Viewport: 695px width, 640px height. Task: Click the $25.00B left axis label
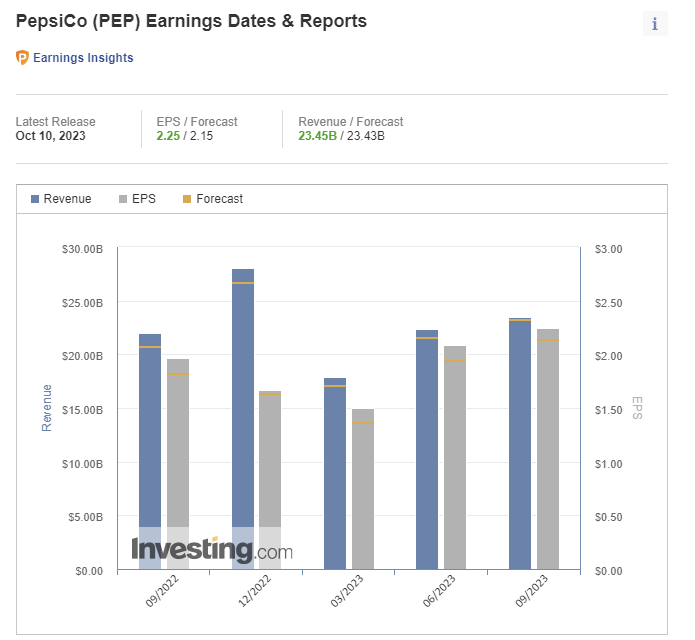[82, 303]
